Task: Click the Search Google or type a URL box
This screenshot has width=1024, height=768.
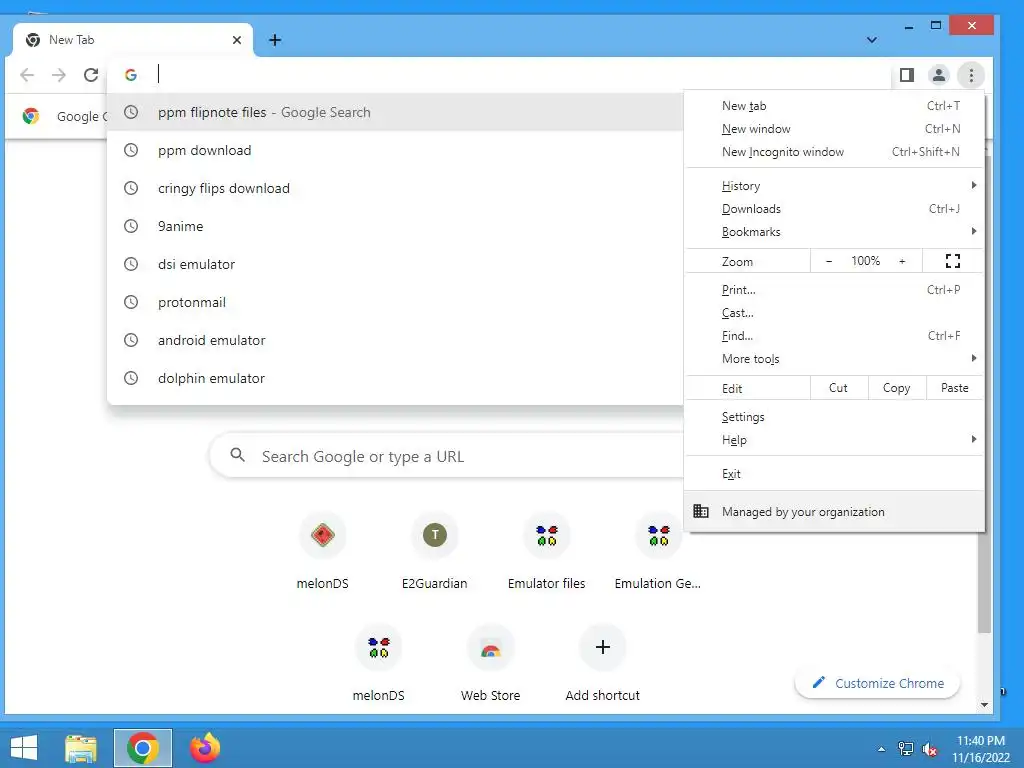Action: coord(447,456)
